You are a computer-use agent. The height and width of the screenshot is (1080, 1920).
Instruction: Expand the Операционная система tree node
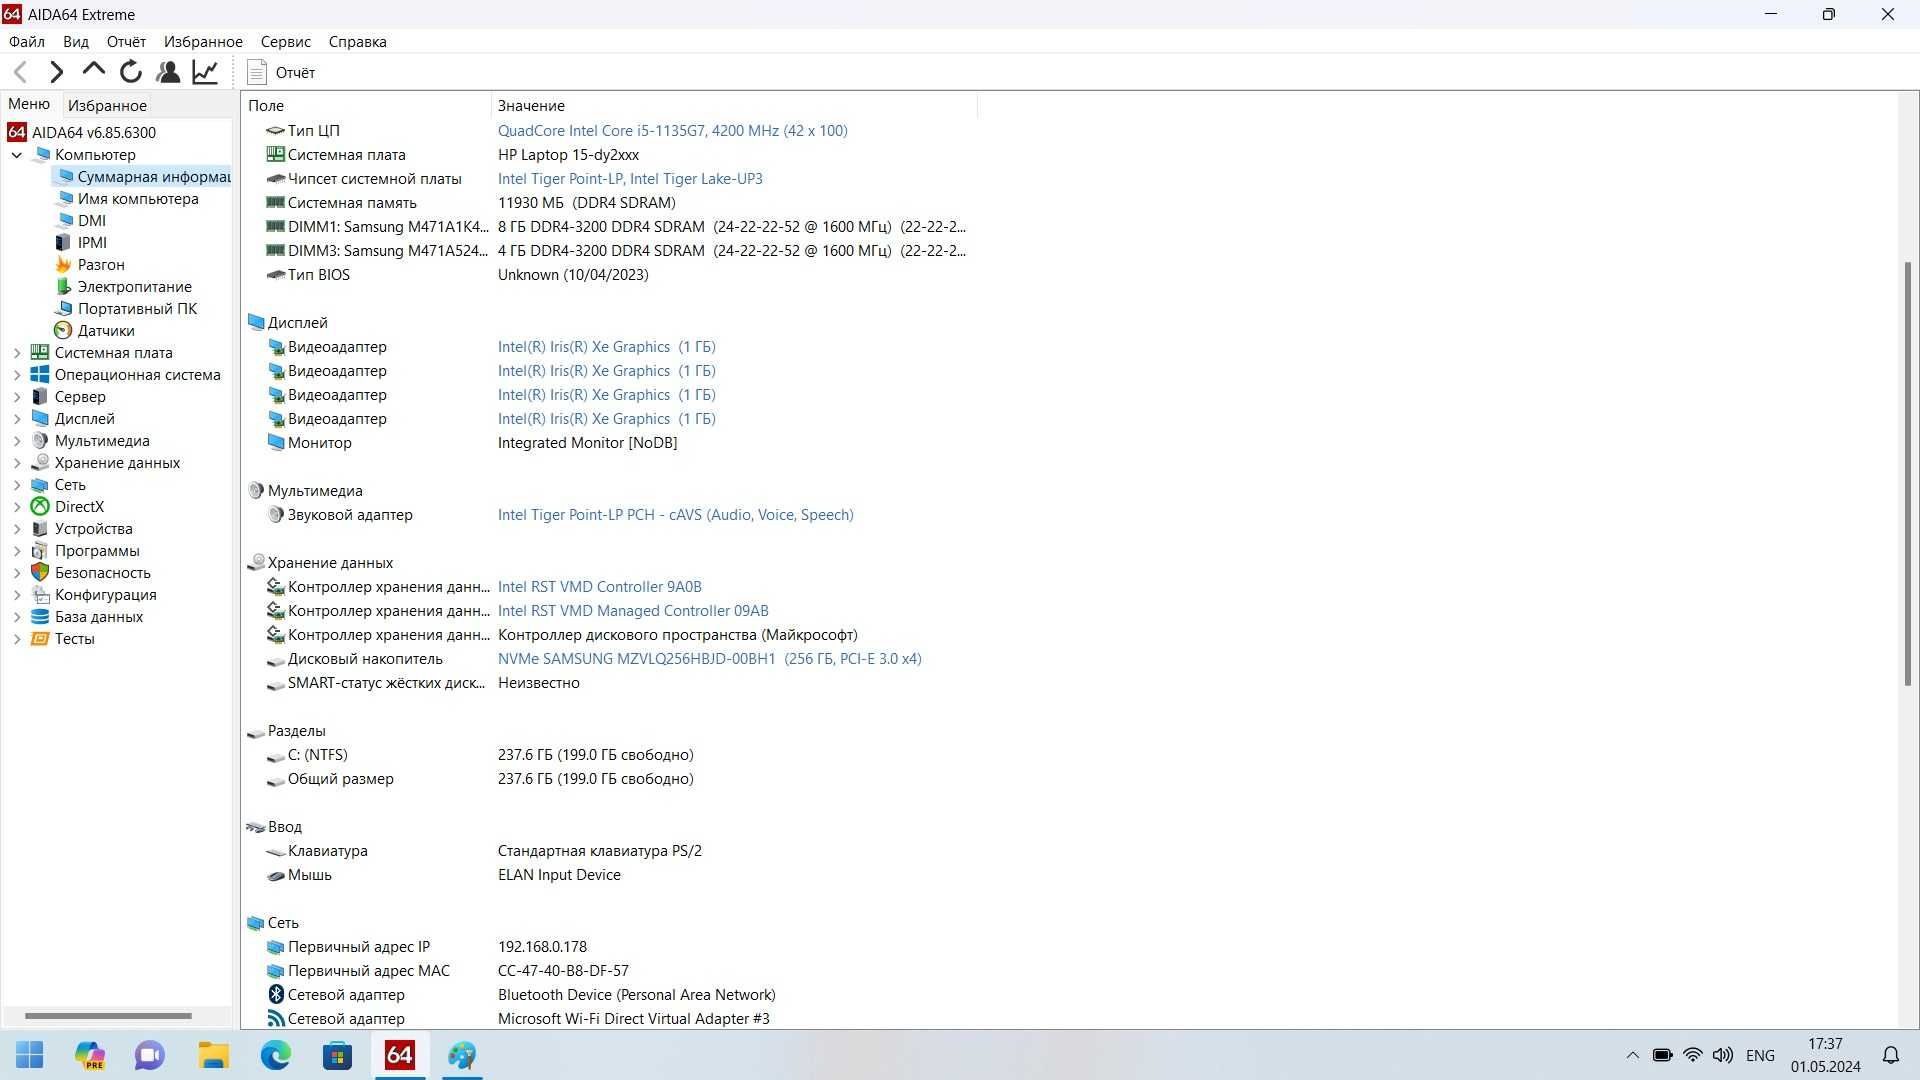17,375
